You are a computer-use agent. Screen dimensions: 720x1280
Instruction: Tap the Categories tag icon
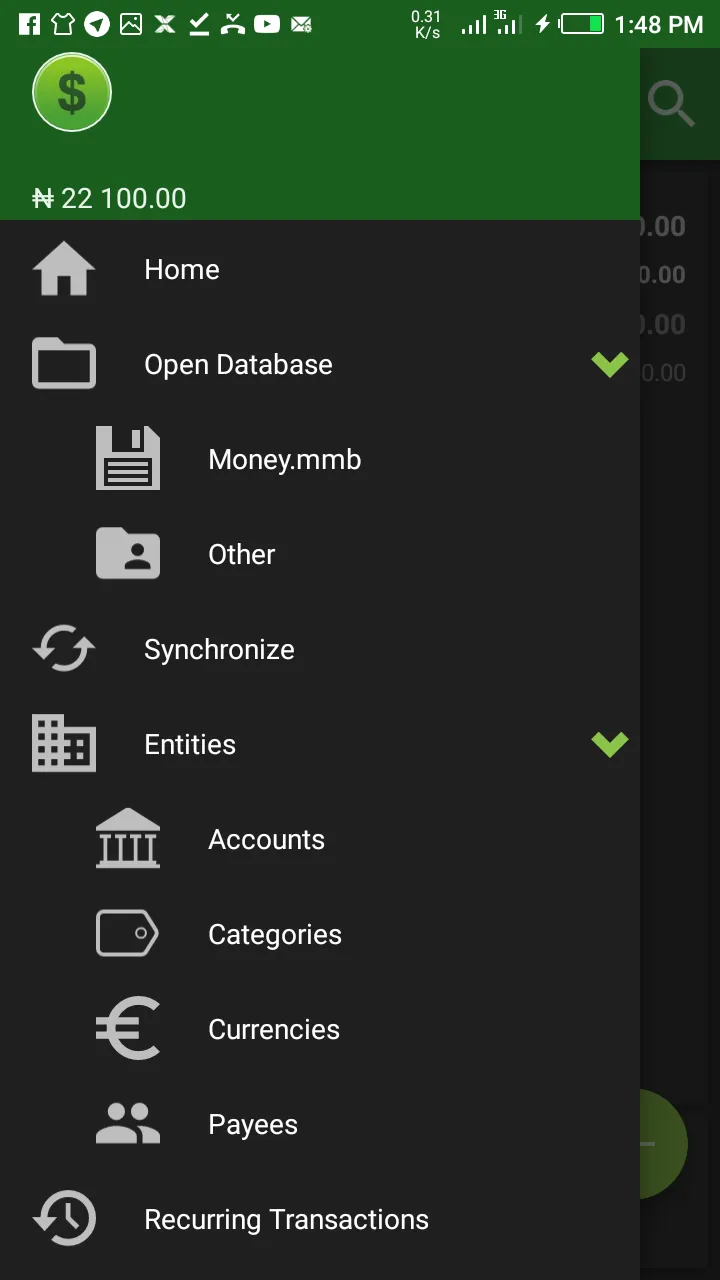[128, 934]
